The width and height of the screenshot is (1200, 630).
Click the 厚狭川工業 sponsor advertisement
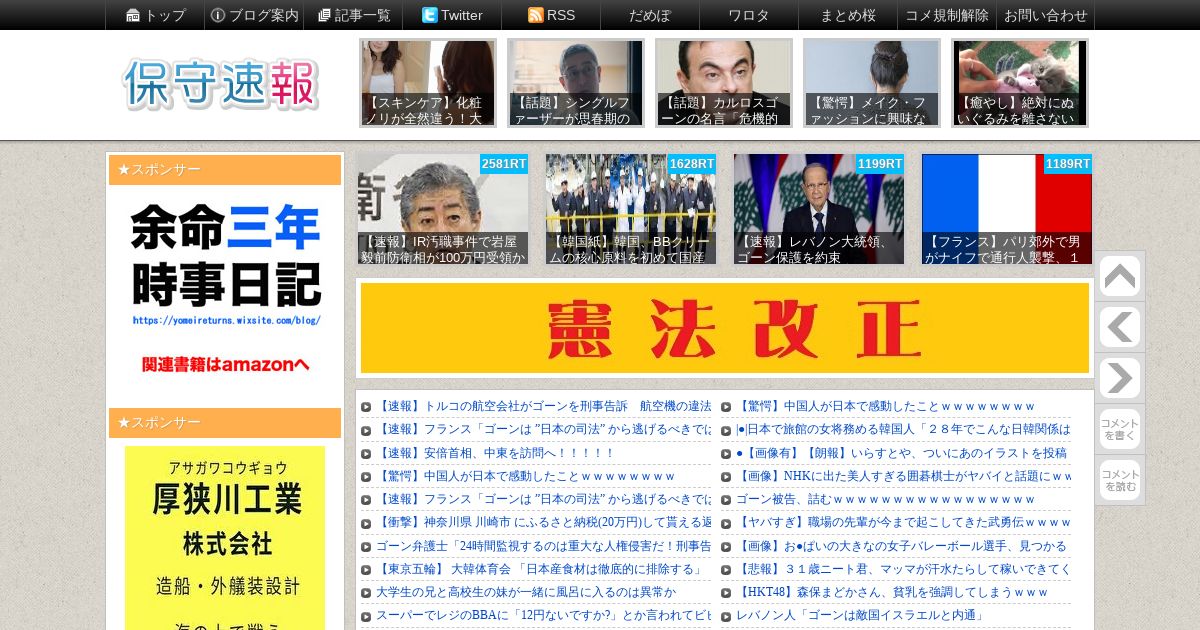click(x=225, y=538)
